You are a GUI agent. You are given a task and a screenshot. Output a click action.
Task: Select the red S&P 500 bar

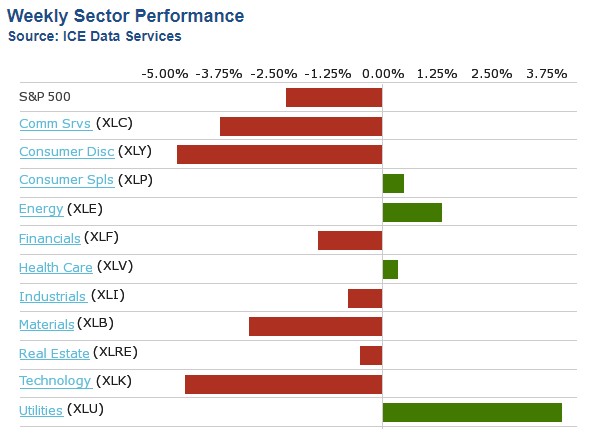point(334,97)
